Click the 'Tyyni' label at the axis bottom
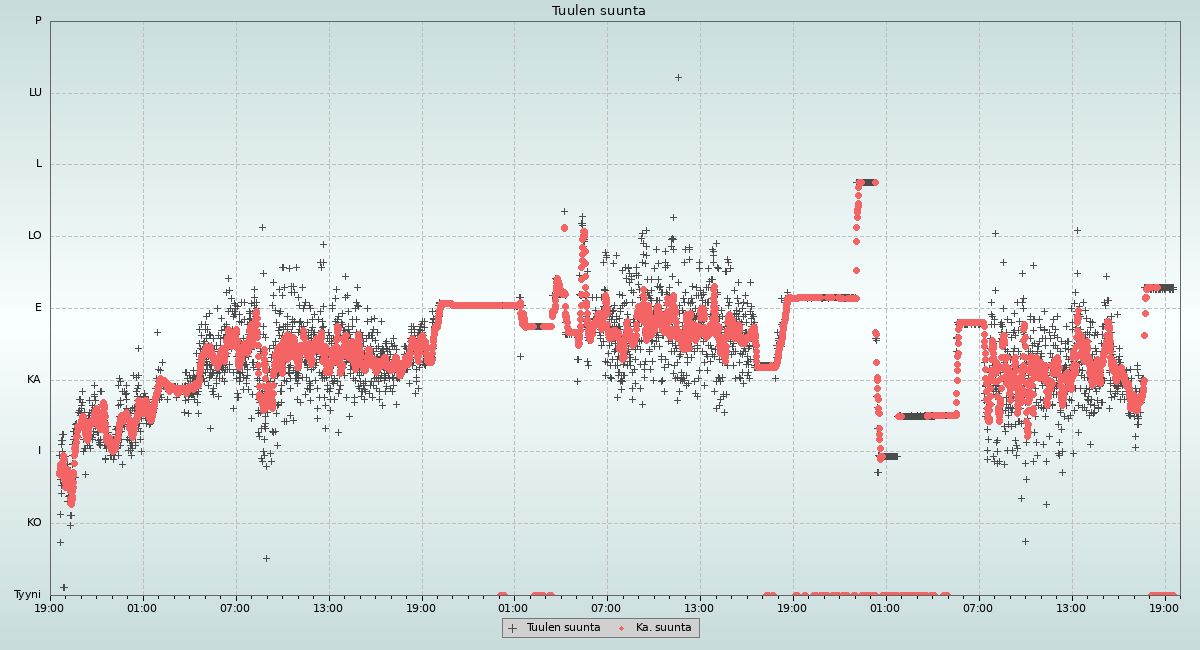 [27, 595]
